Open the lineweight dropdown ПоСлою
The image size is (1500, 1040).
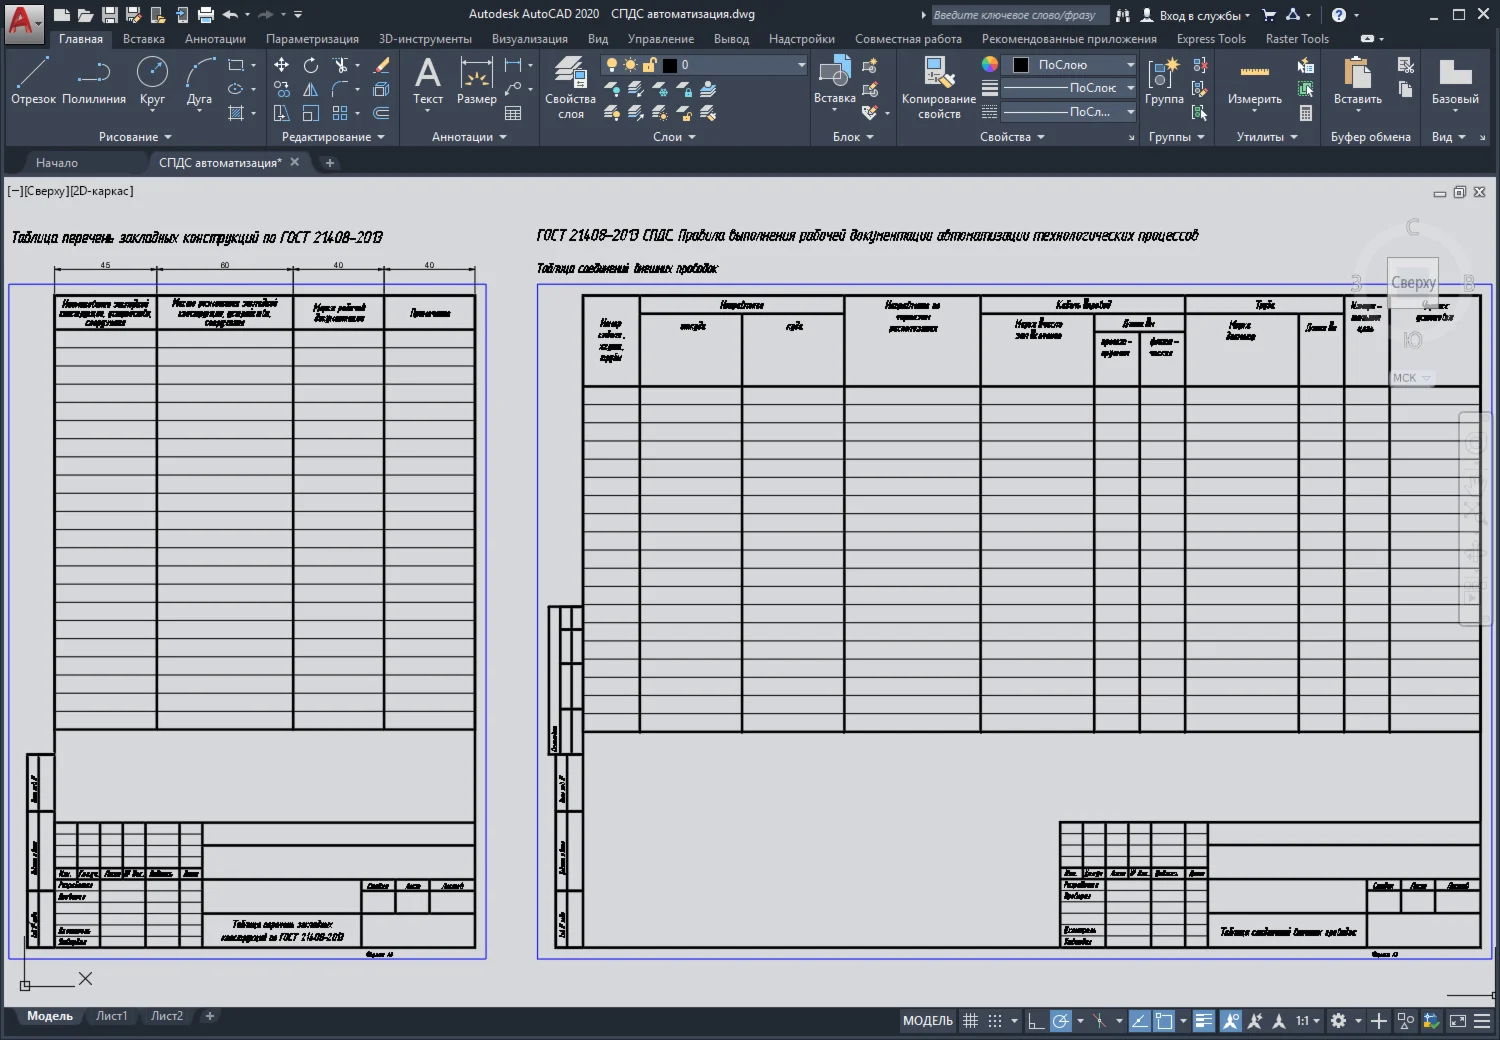pos(1069,88)
